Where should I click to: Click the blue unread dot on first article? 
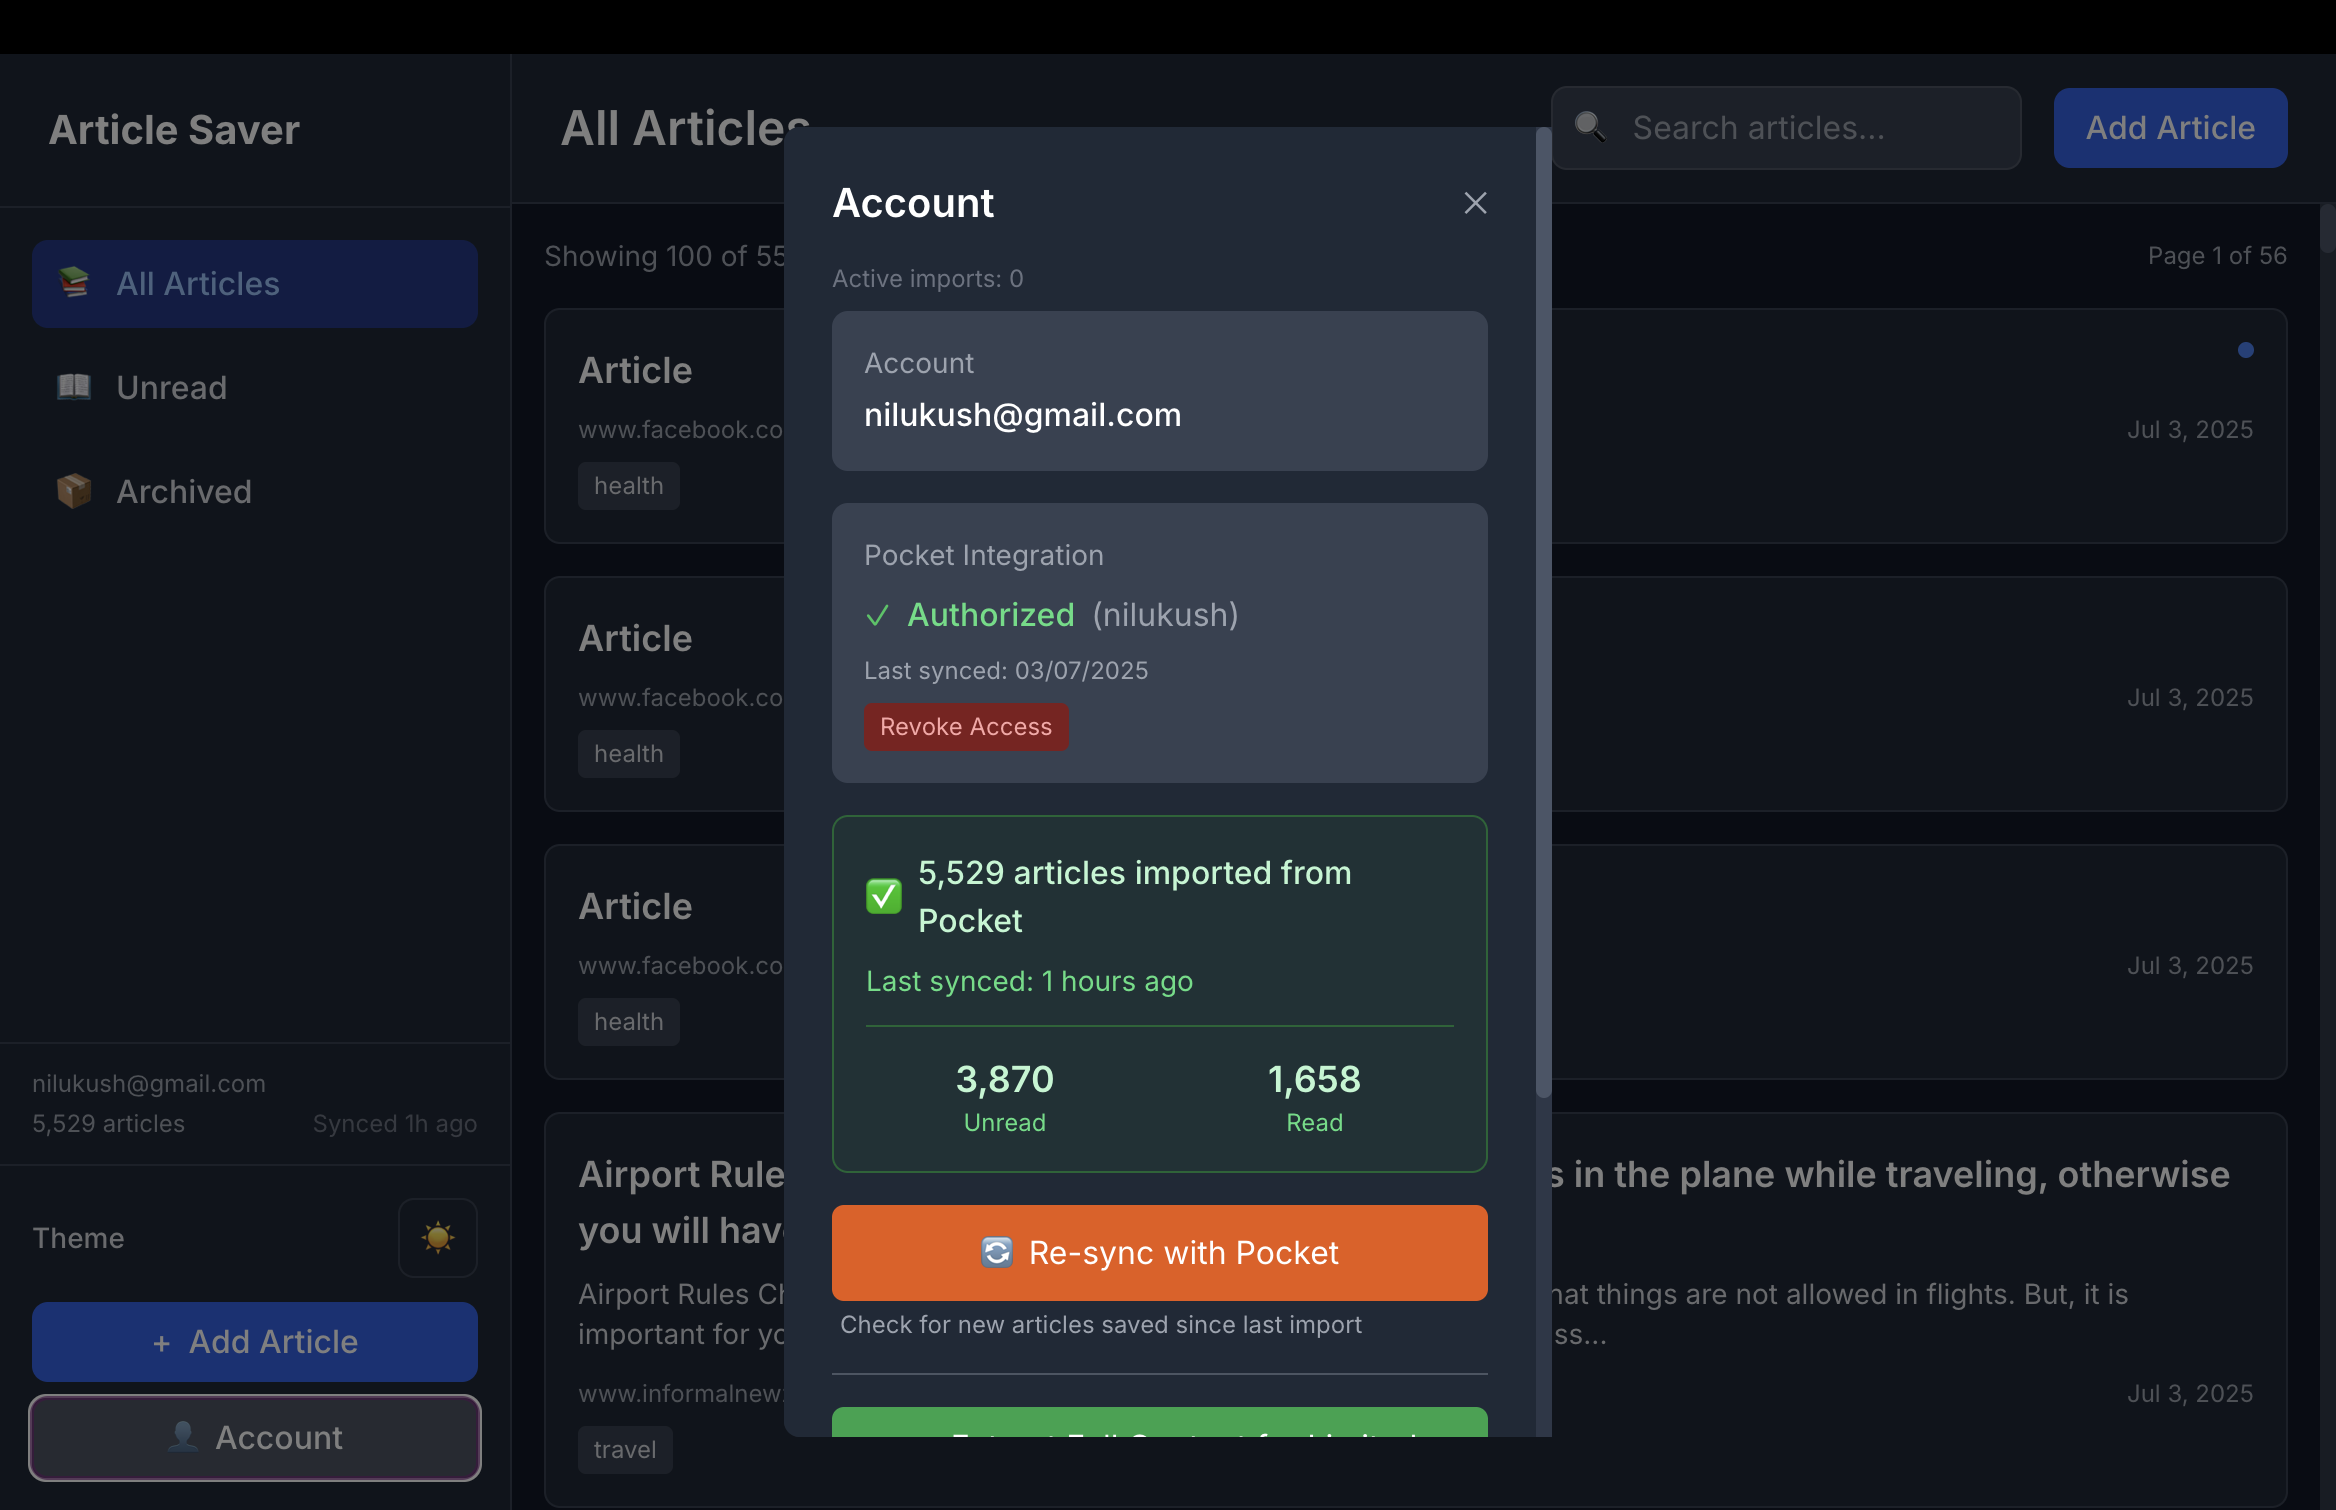coord(2246,350)
